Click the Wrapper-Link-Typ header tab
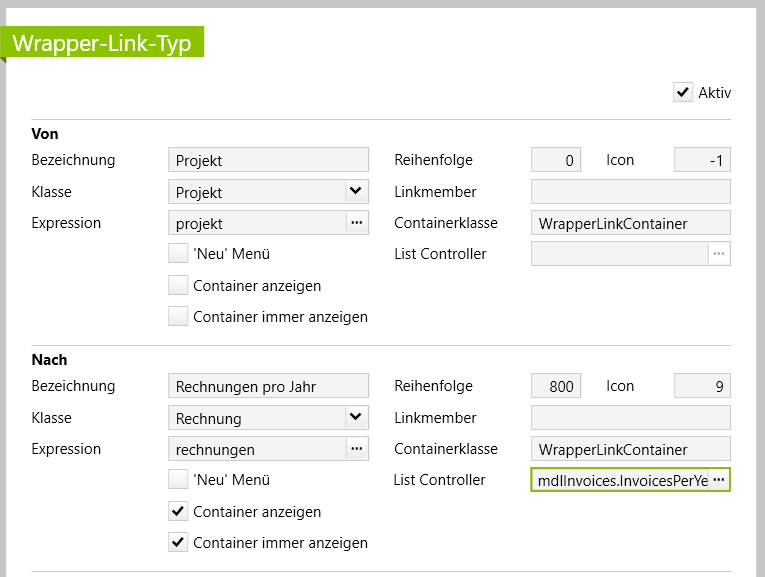The height and width of the screenshot is (577, 765). point(102,44)
